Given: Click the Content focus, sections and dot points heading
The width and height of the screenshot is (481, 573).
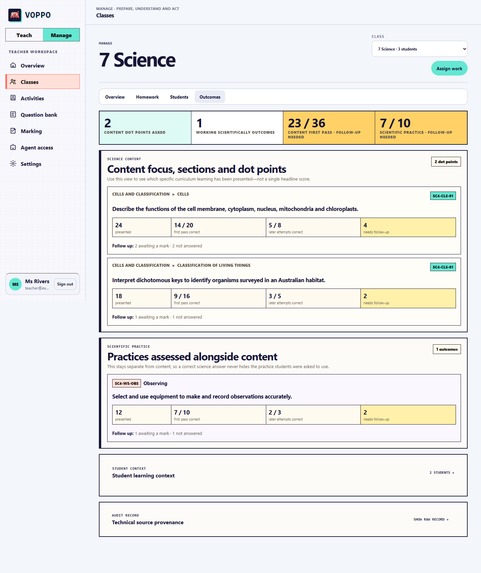Looking at the screenshot, I should click(x=197, y=169).
